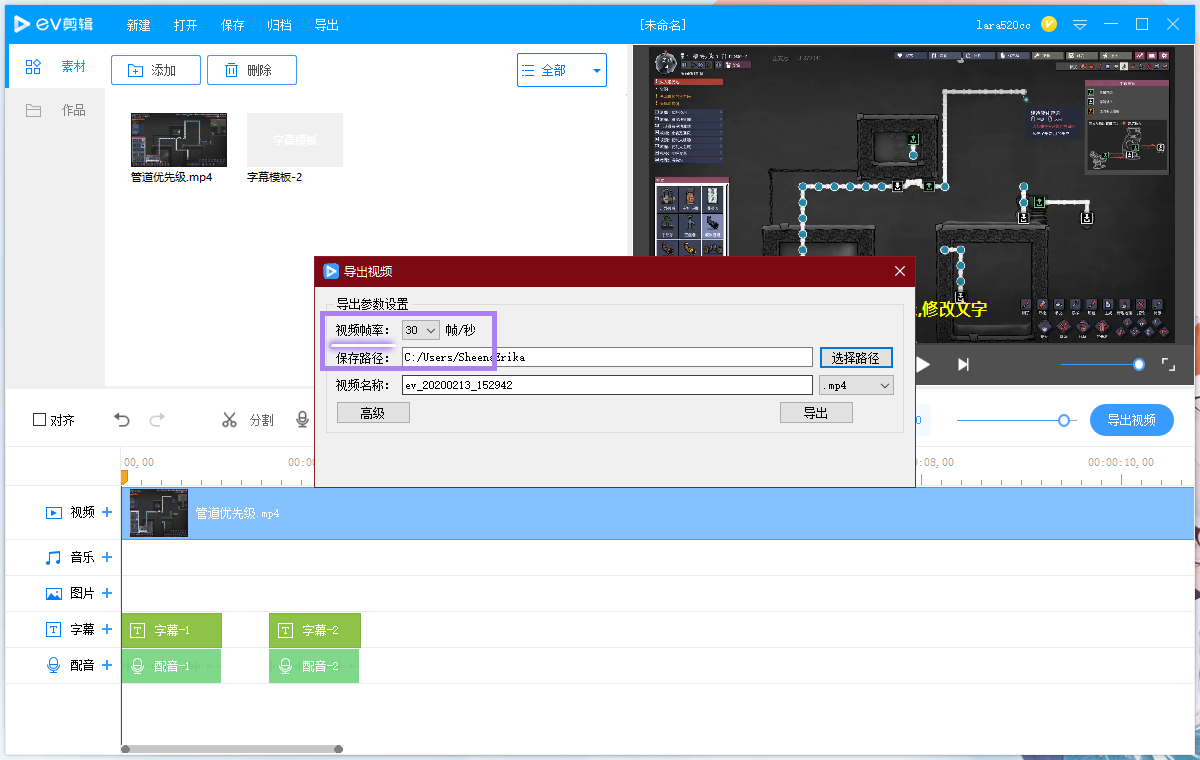Select the 配音-2 voiceover clip

314,666
